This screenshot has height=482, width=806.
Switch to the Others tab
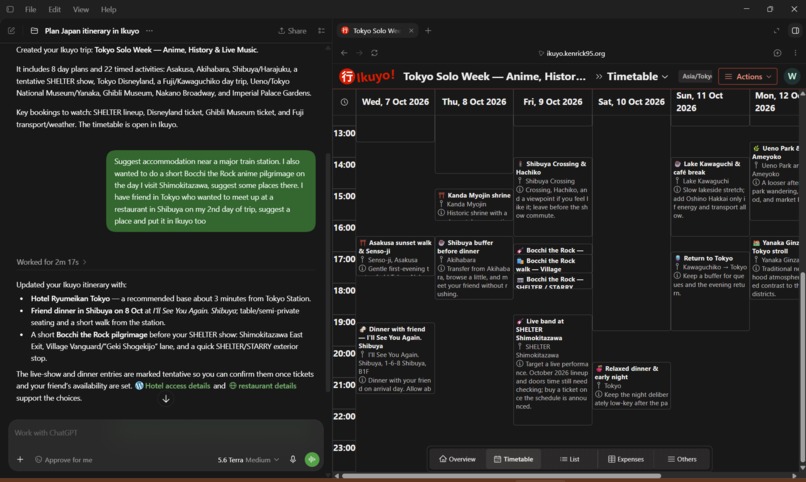coord(682,459)
